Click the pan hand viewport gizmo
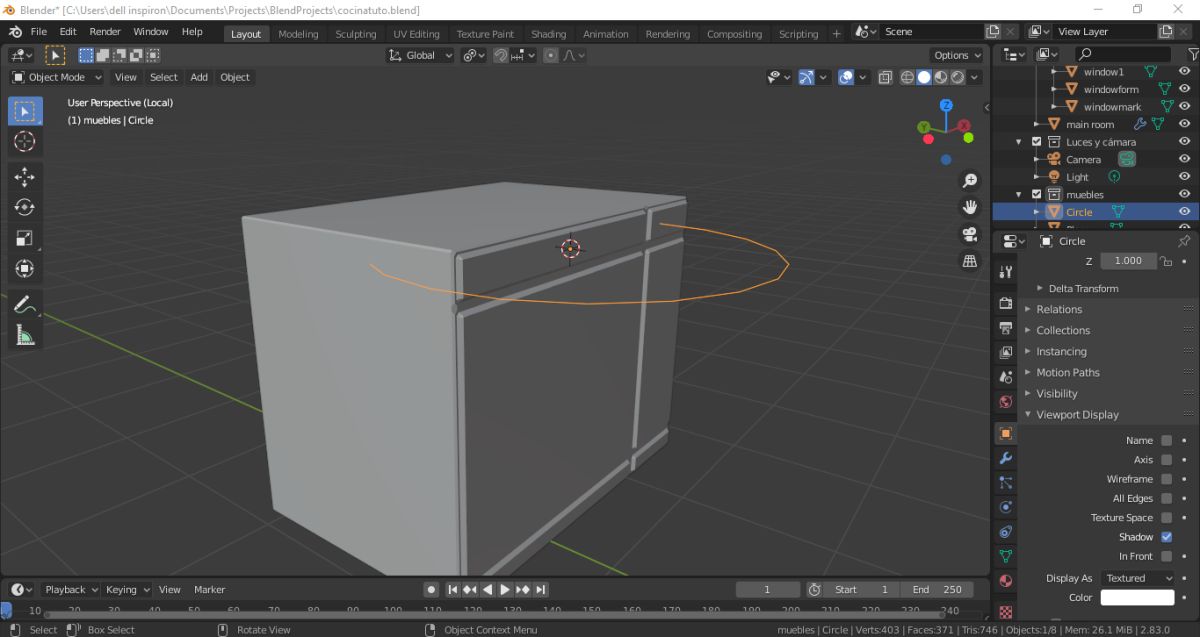 click(x=969, y=207)
